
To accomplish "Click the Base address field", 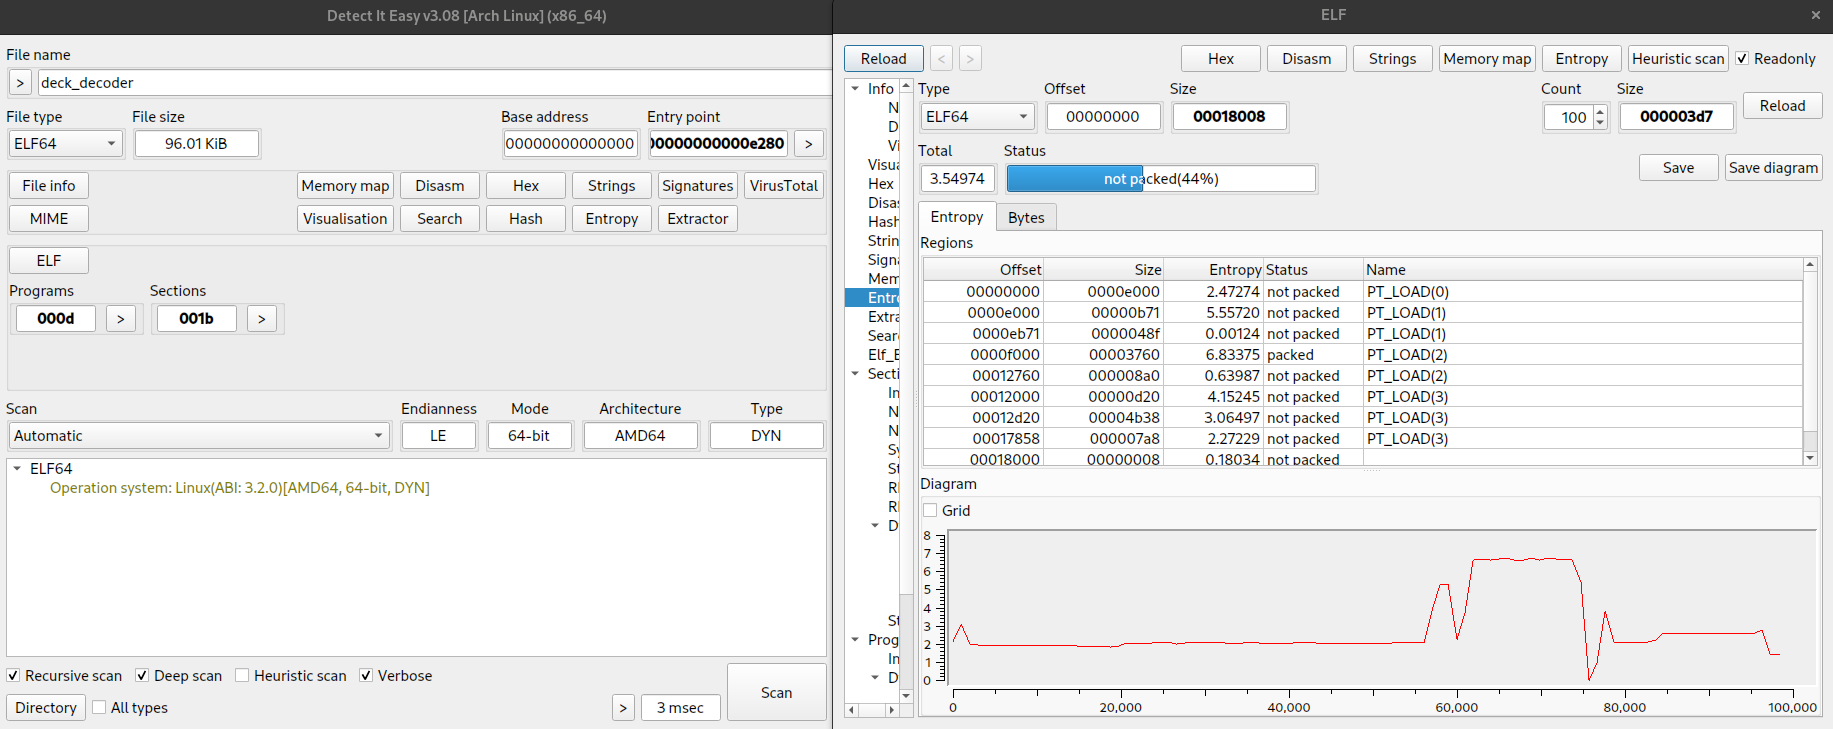I will coord(570,144).
